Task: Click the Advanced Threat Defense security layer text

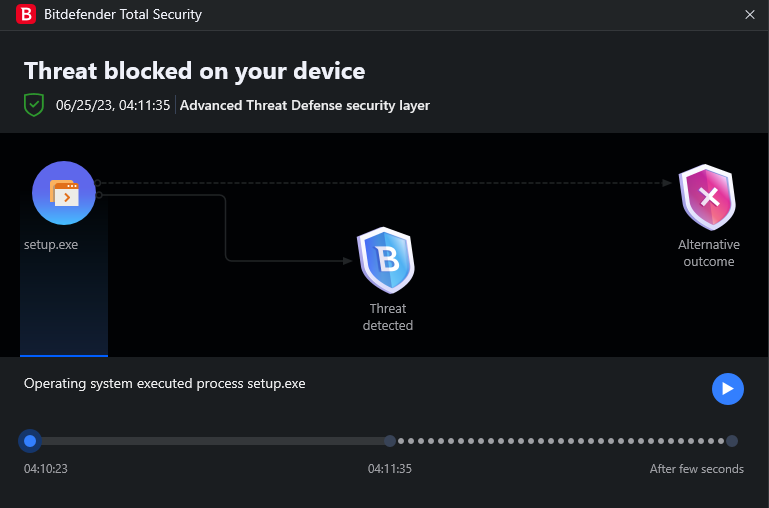Action: coord(305,105)
